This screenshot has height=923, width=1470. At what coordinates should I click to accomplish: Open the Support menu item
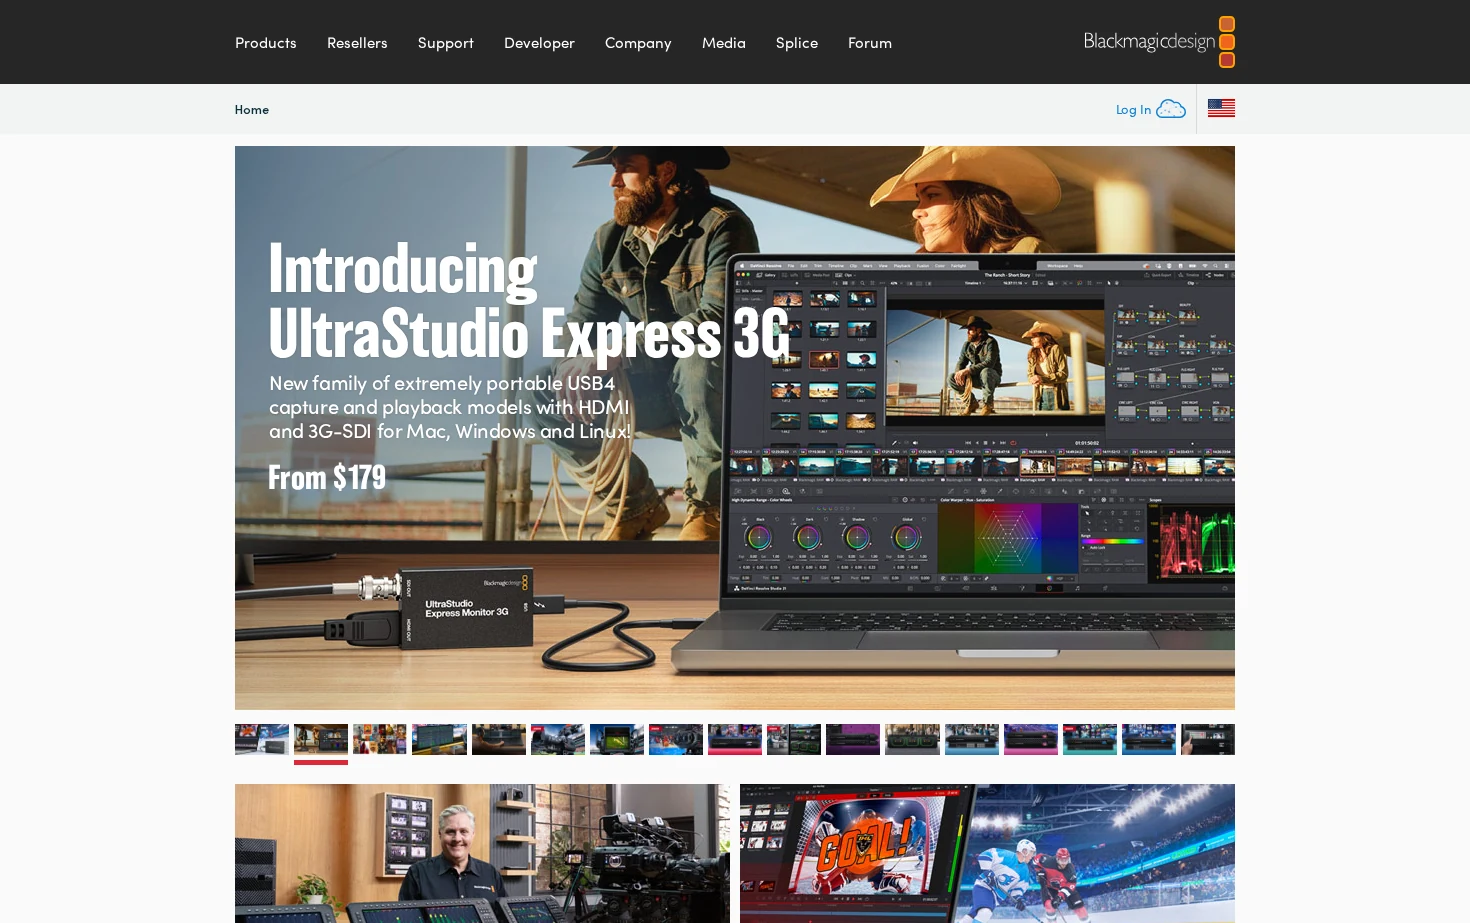(446, 43)
